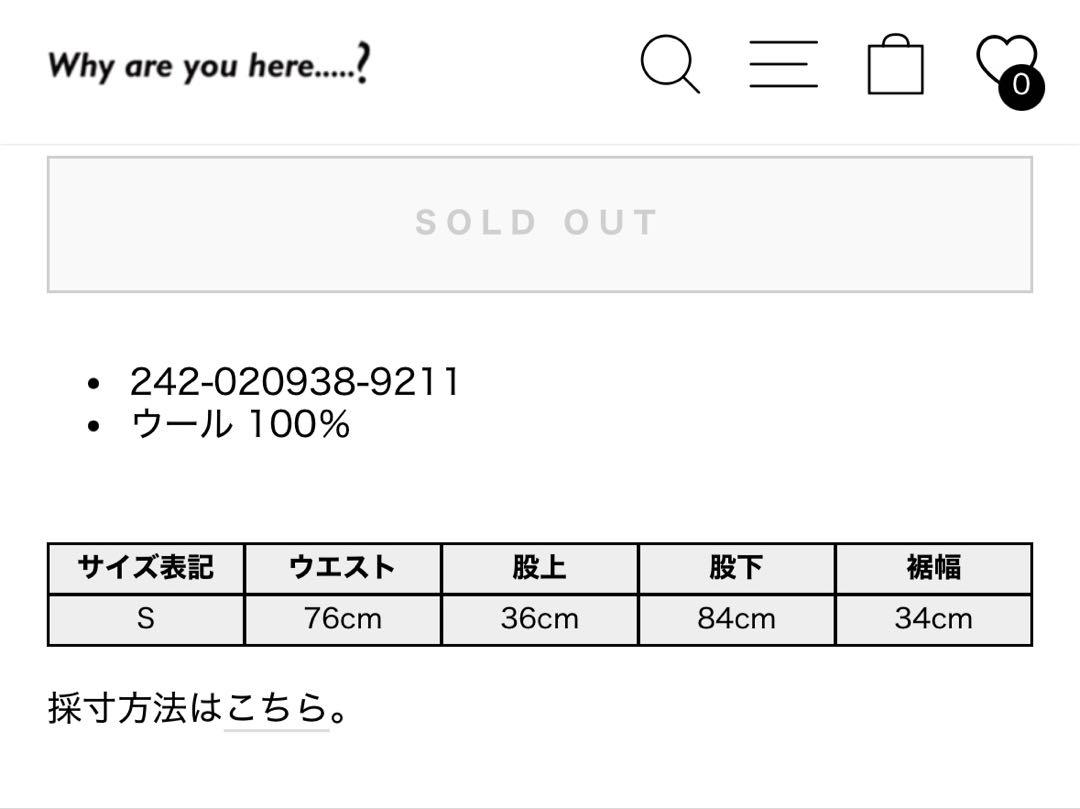1080x809 pixels.
Task: Select the 裾幅 column header
Action: [933, 568]
